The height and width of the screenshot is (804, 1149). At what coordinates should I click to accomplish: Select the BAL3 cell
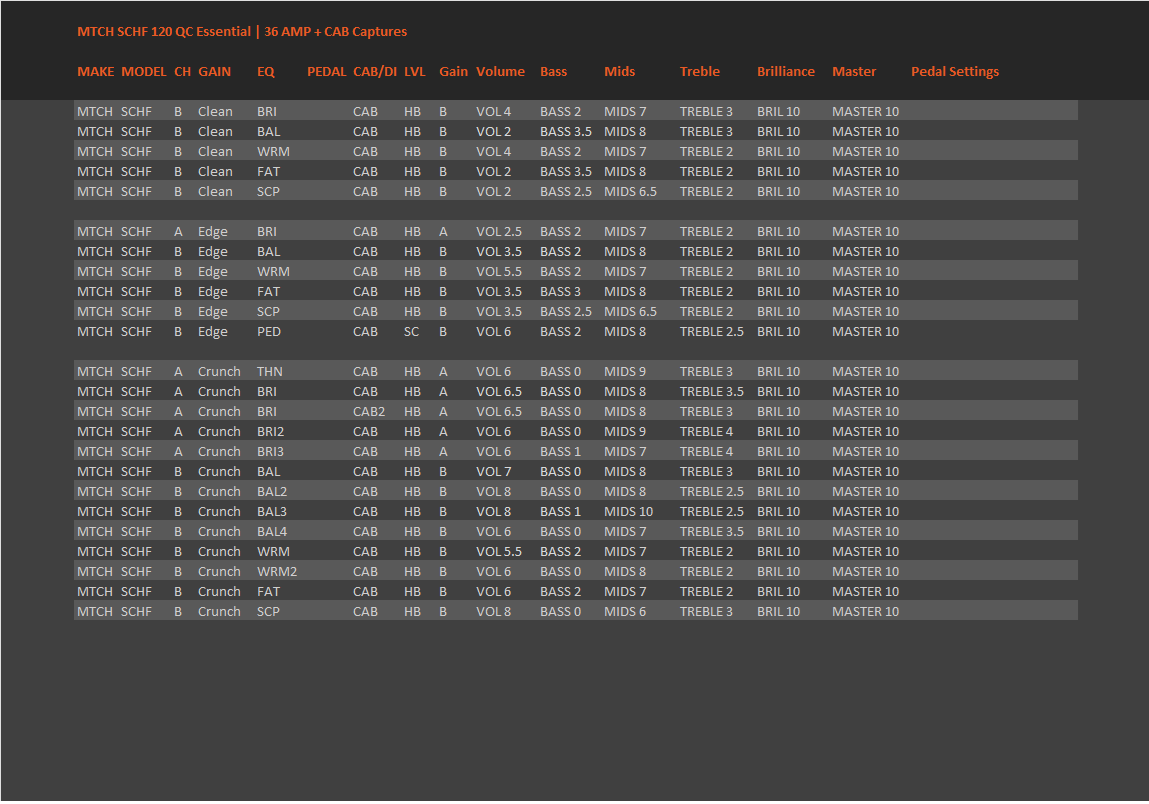click(271, 512)
